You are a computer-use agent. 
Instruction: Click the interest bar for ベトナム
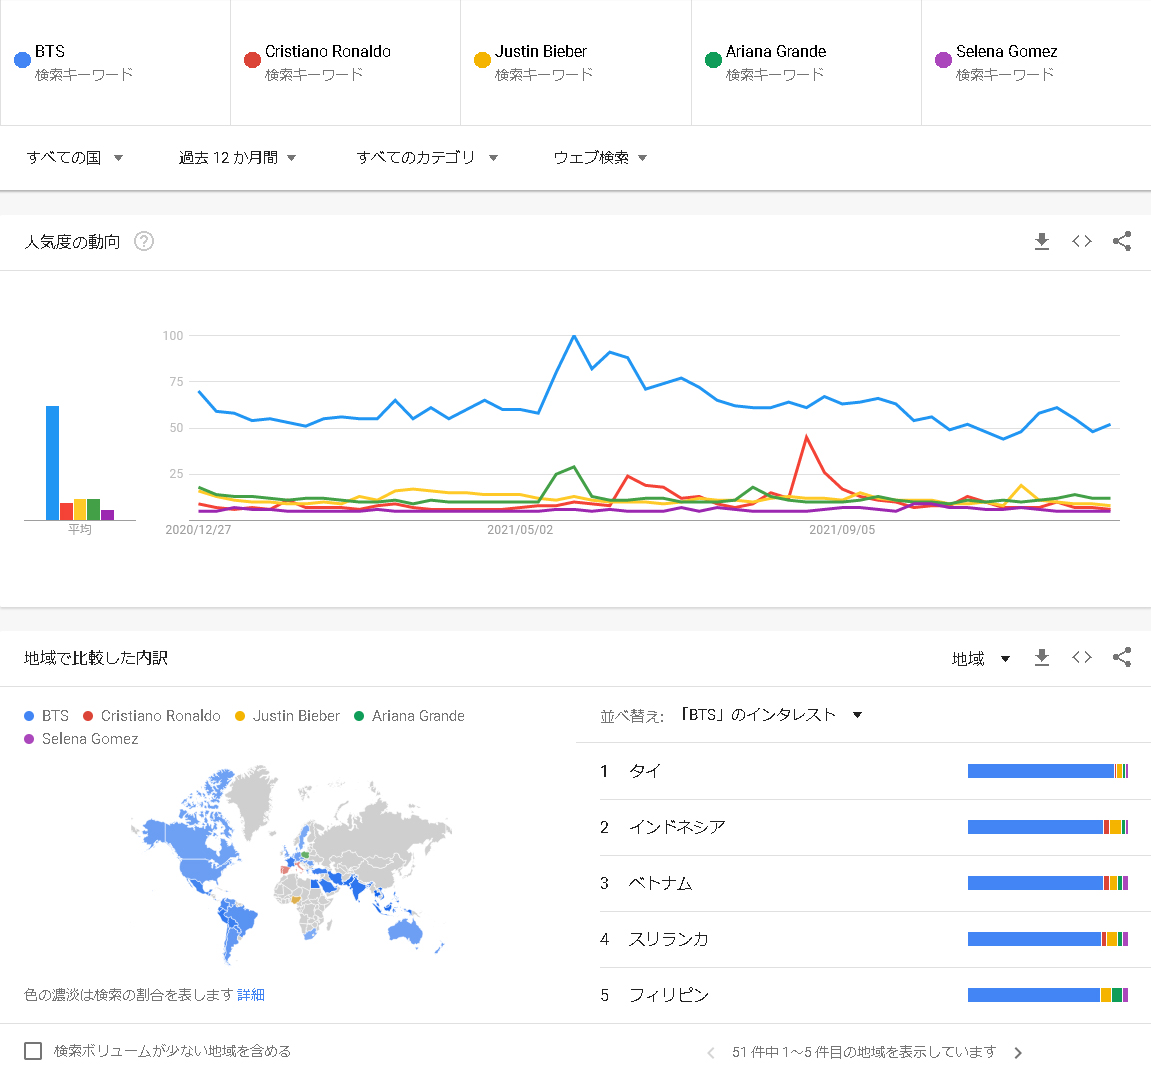[1047, 883]
